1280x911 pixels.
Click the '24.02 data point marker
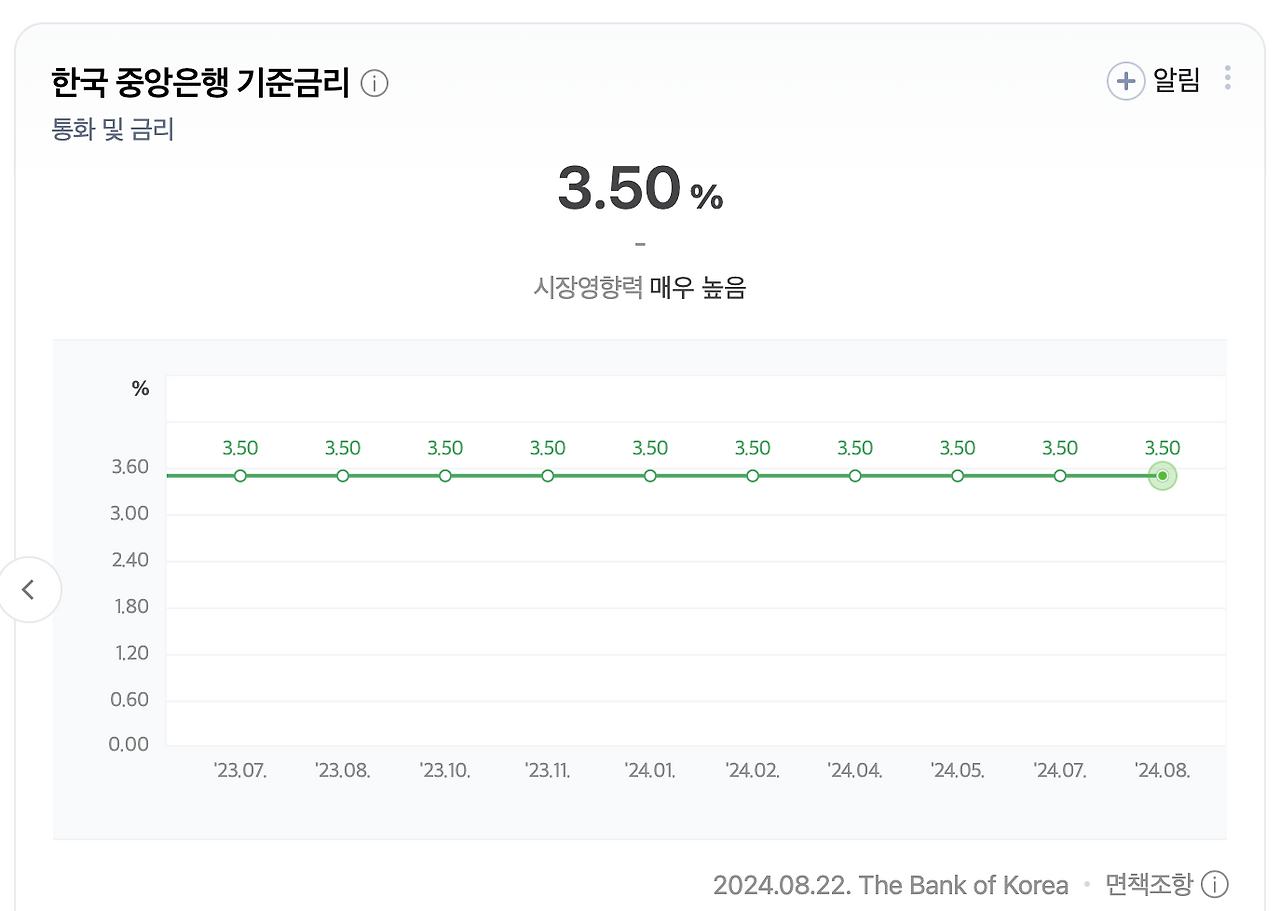pos(752,476)
